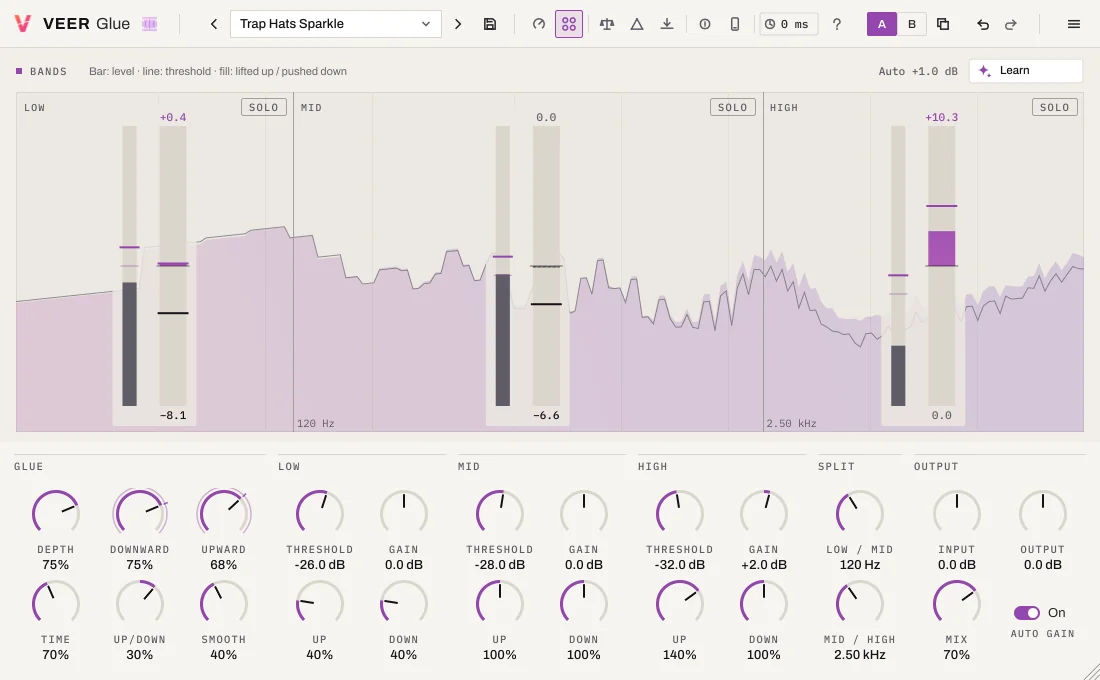This screenshot has width=1100, height=680.
Task: Click the VEER logo
Action: (x=23, y=24)
